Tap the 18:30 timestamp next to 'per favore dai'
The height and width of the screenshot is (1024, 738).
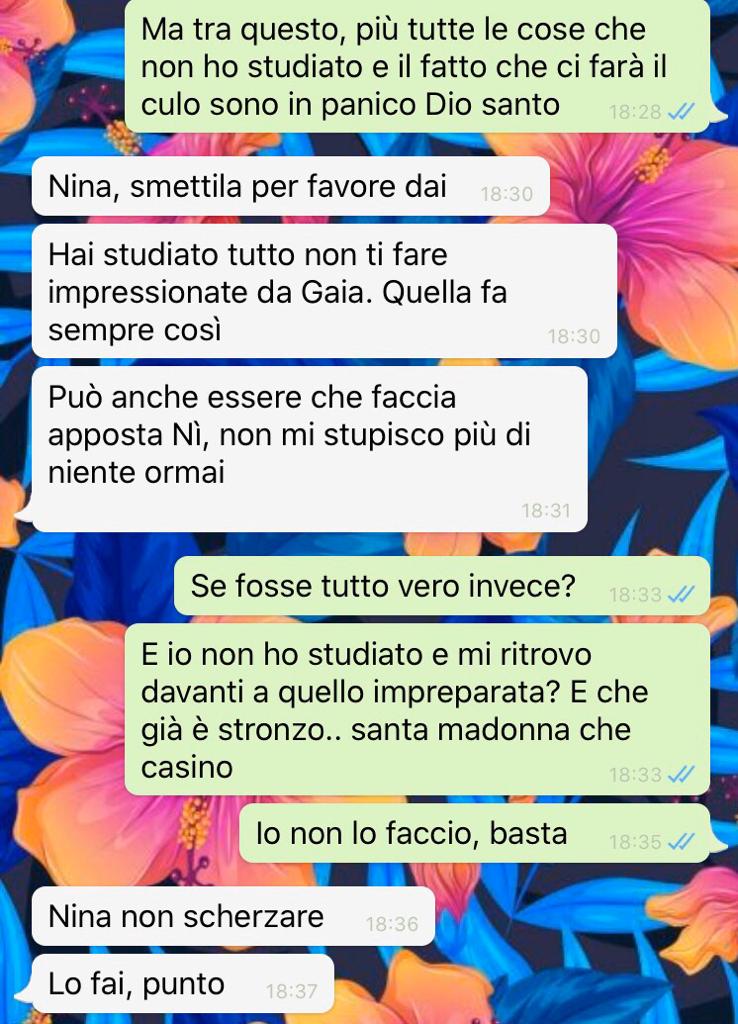[x=507, y=194]
